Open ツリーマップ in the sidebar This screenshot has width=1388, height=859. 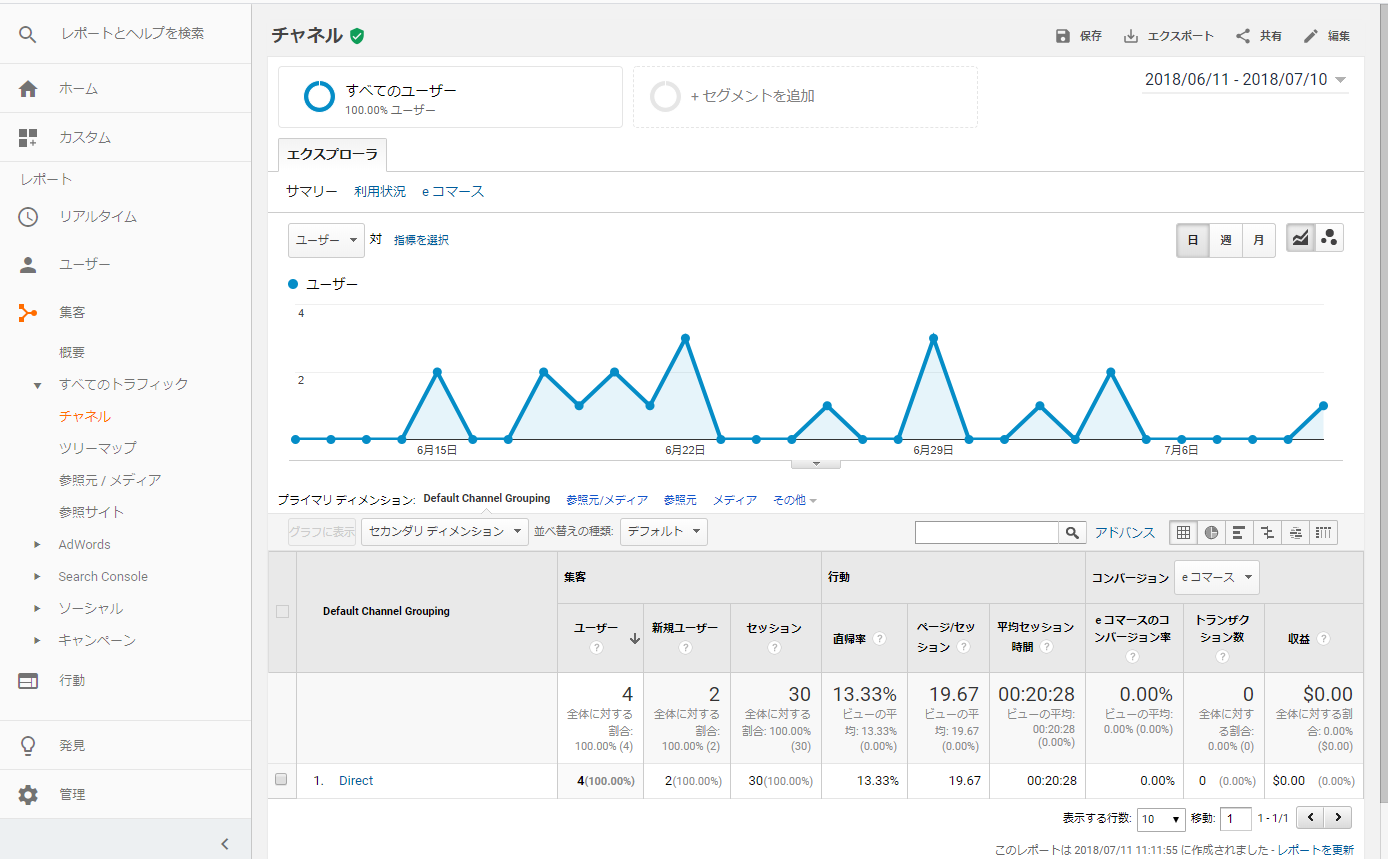click(x=98, y=449)
